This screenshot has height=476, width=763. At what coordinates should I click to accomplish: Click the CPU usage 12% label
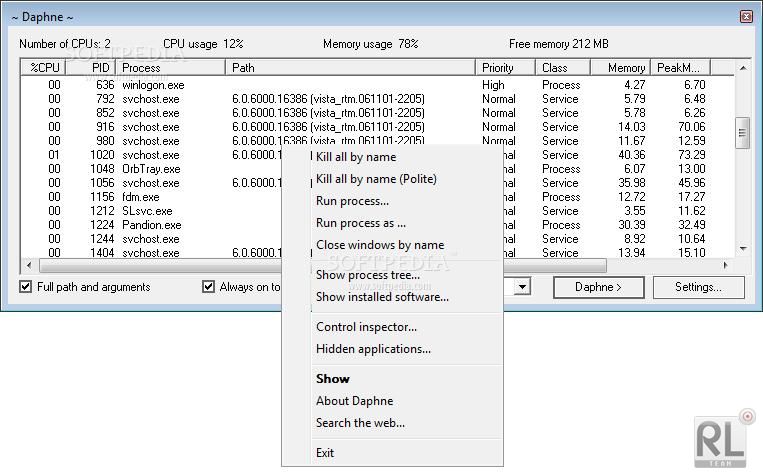203,44
